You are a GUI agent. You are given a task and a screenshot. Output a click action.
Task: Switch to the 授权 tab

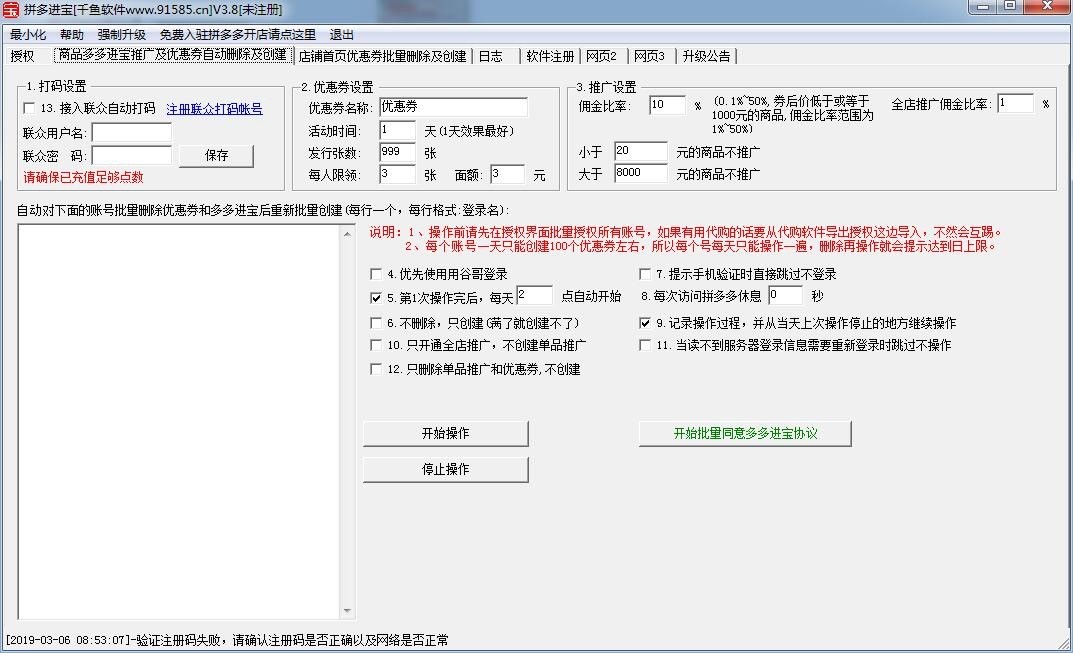[23, 56]
